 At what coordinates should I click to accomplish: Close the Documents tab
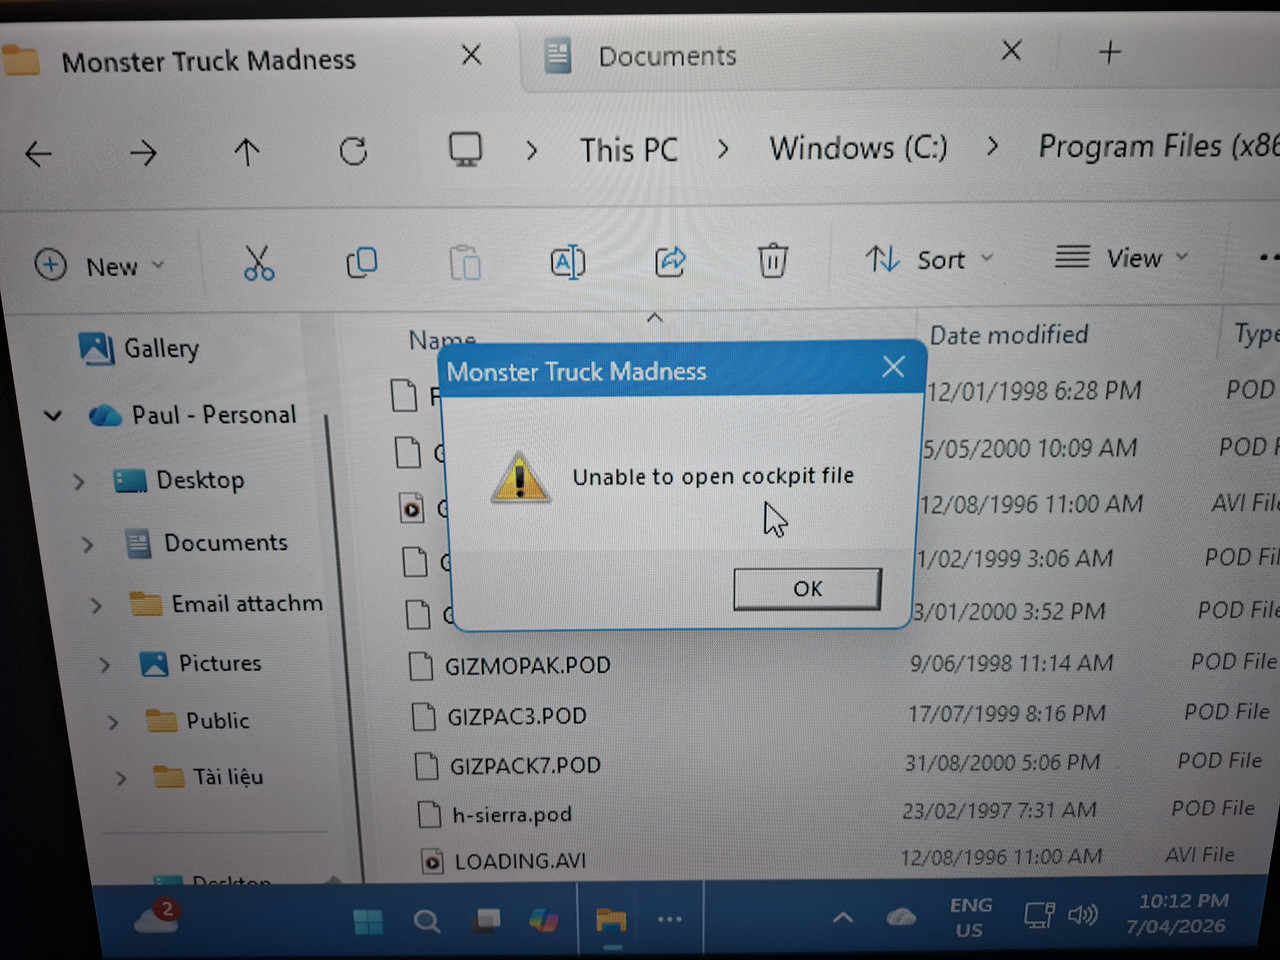[1011, 50]
